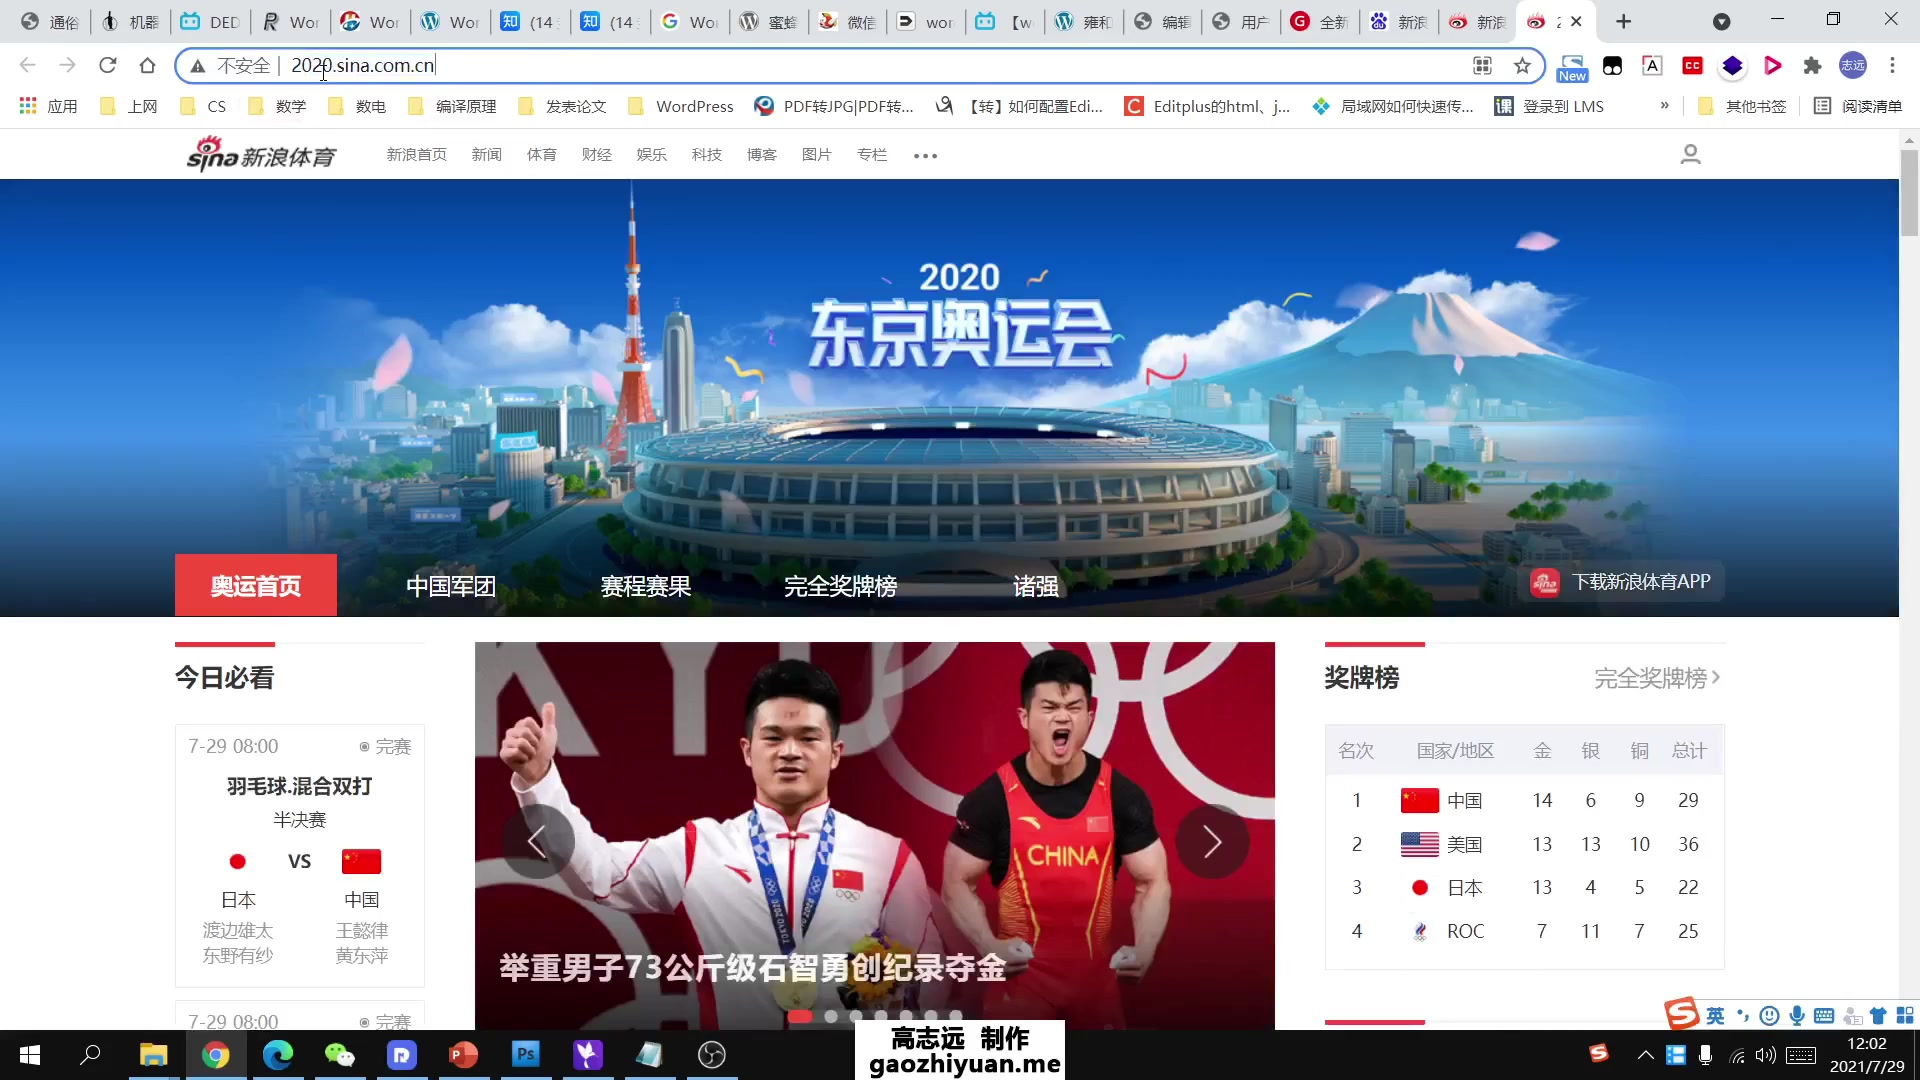The height and width of the screenshot is (1080, 1920).
Task: Click the 娱乐 navigation menu item
Action: (650, 154)
